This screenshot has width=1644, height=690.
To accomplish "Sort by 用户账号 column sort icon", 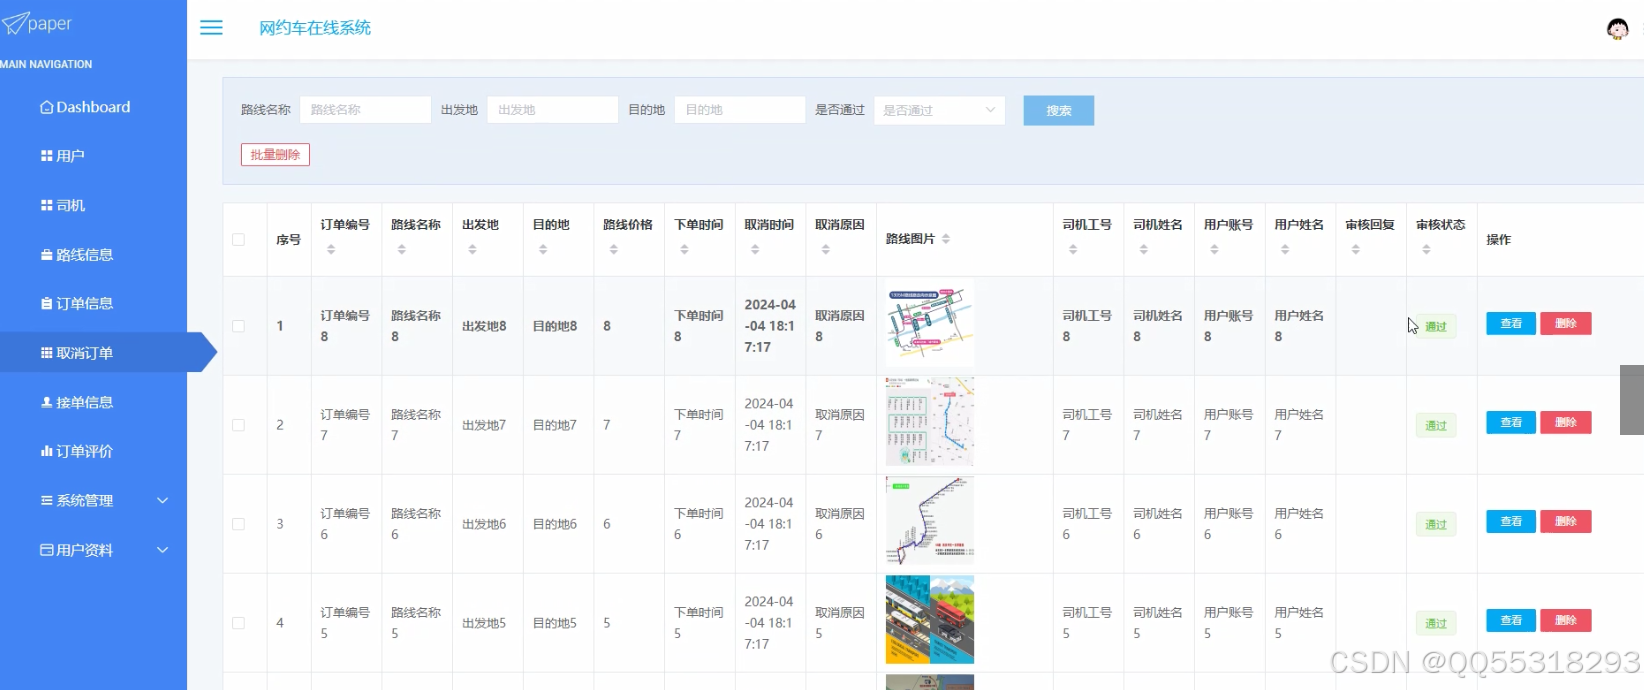I will click(1214, 250).
